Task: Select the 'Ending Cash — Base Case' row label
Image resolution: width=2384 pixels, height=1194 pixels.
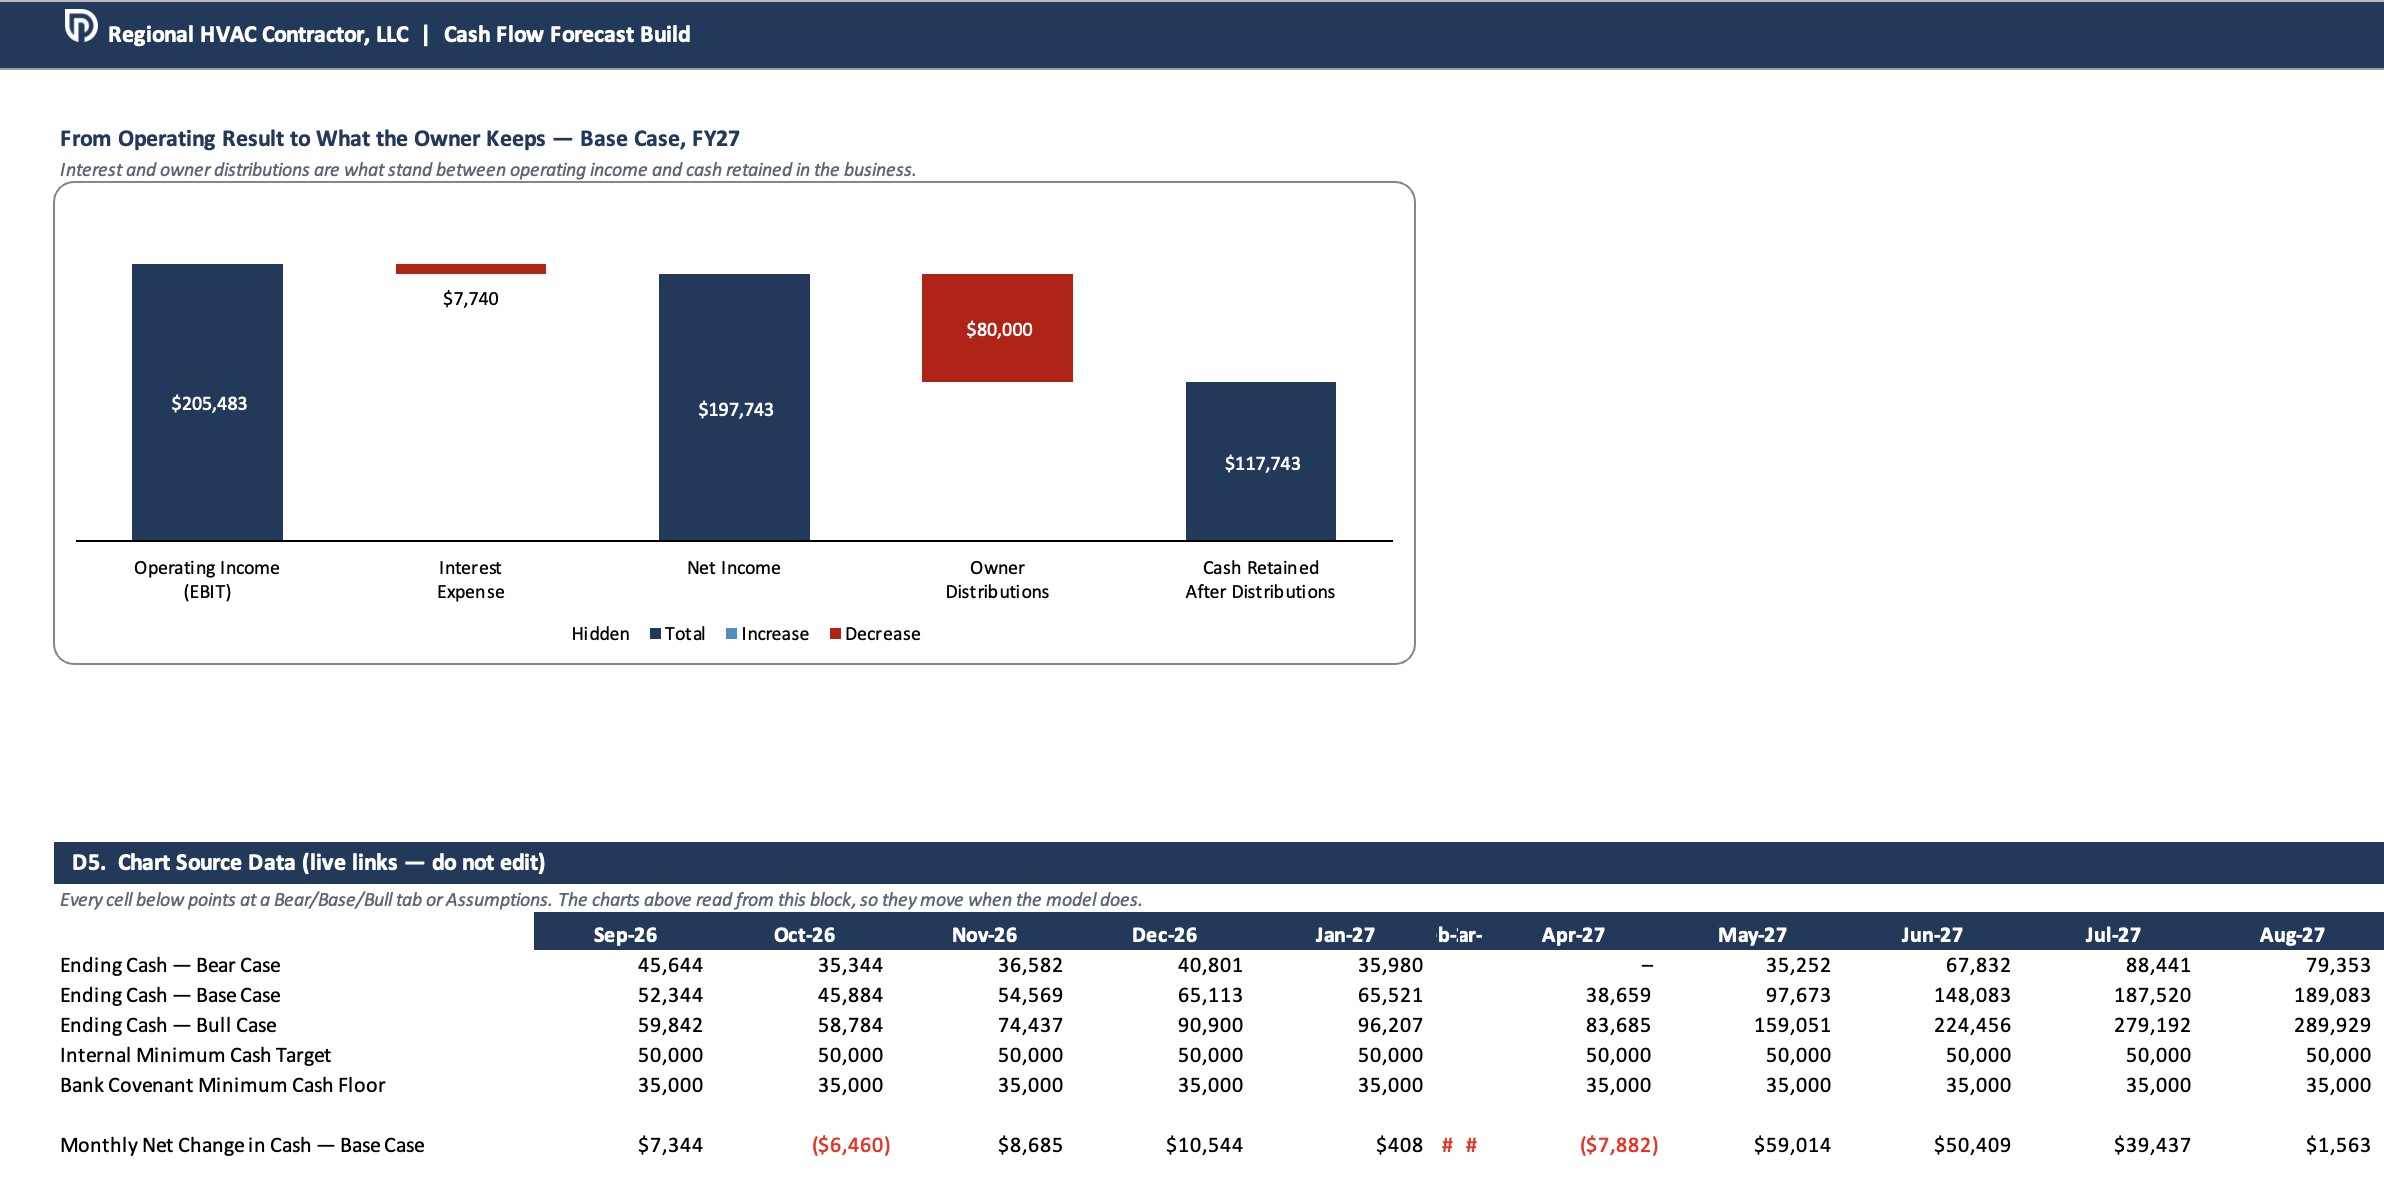Action: point(170,995)
